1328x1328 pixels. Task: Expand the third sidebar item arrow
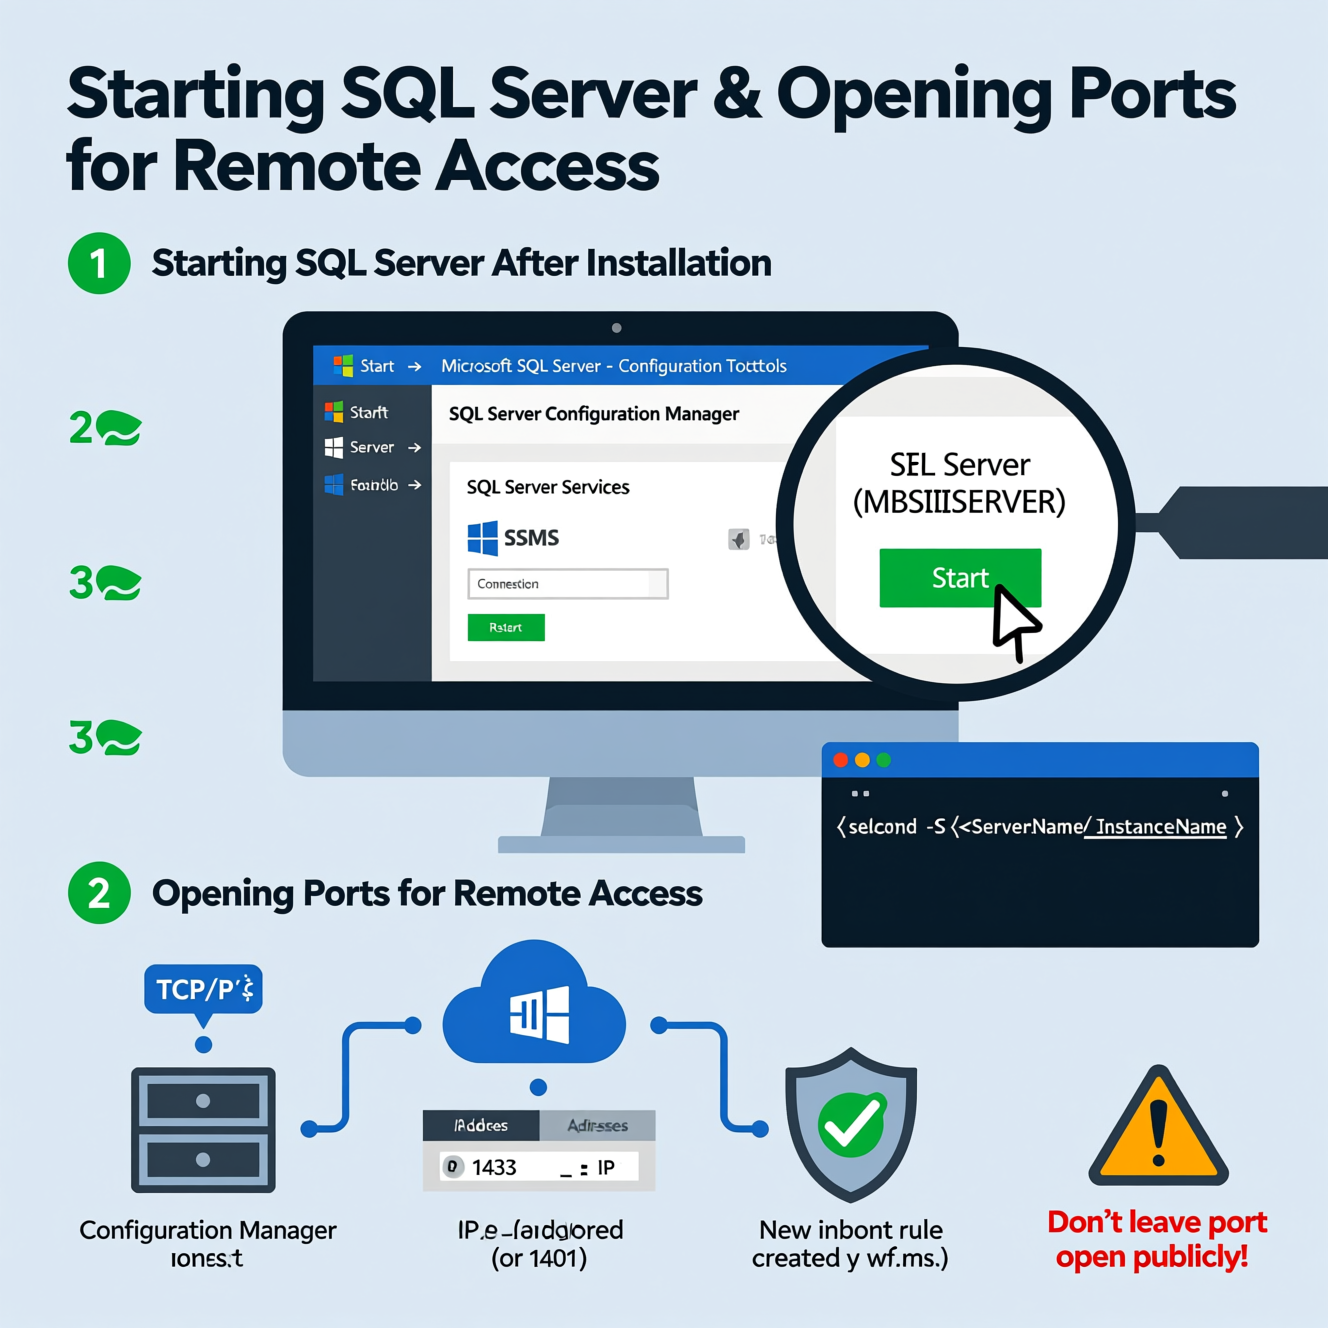click(415, 485)
